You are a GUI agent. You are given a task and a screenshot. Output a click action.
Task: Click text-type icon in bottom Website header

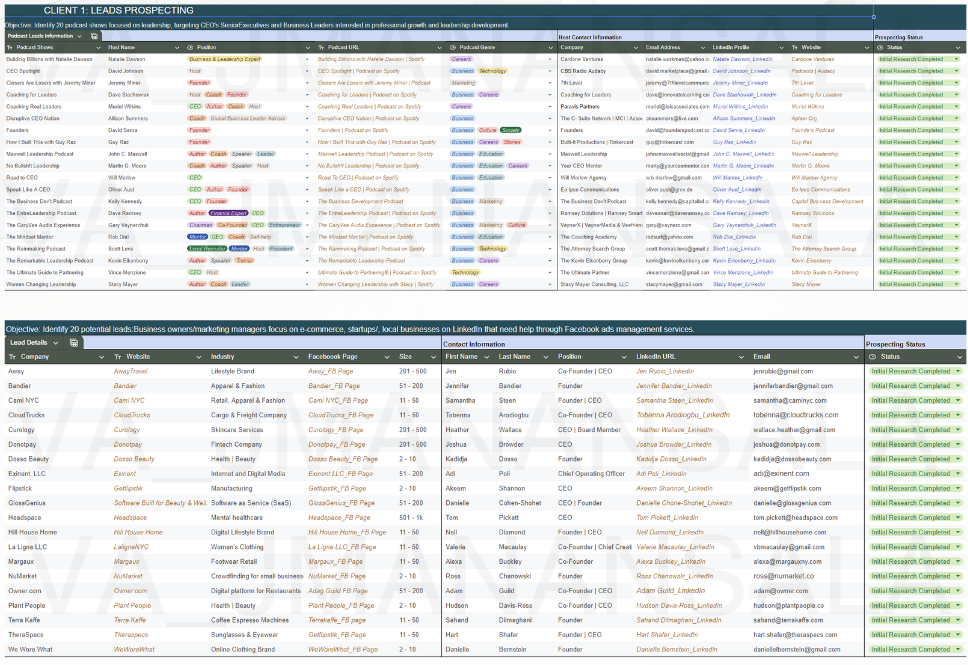(118, 357)
